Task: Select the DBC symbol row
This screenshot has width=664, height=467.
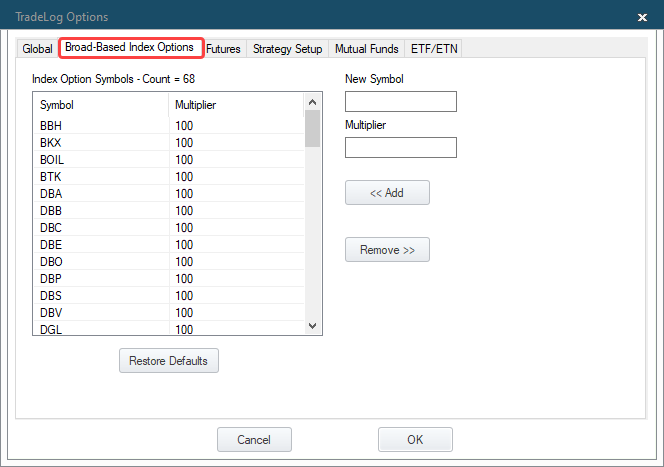Action: [x=169, y=228]
